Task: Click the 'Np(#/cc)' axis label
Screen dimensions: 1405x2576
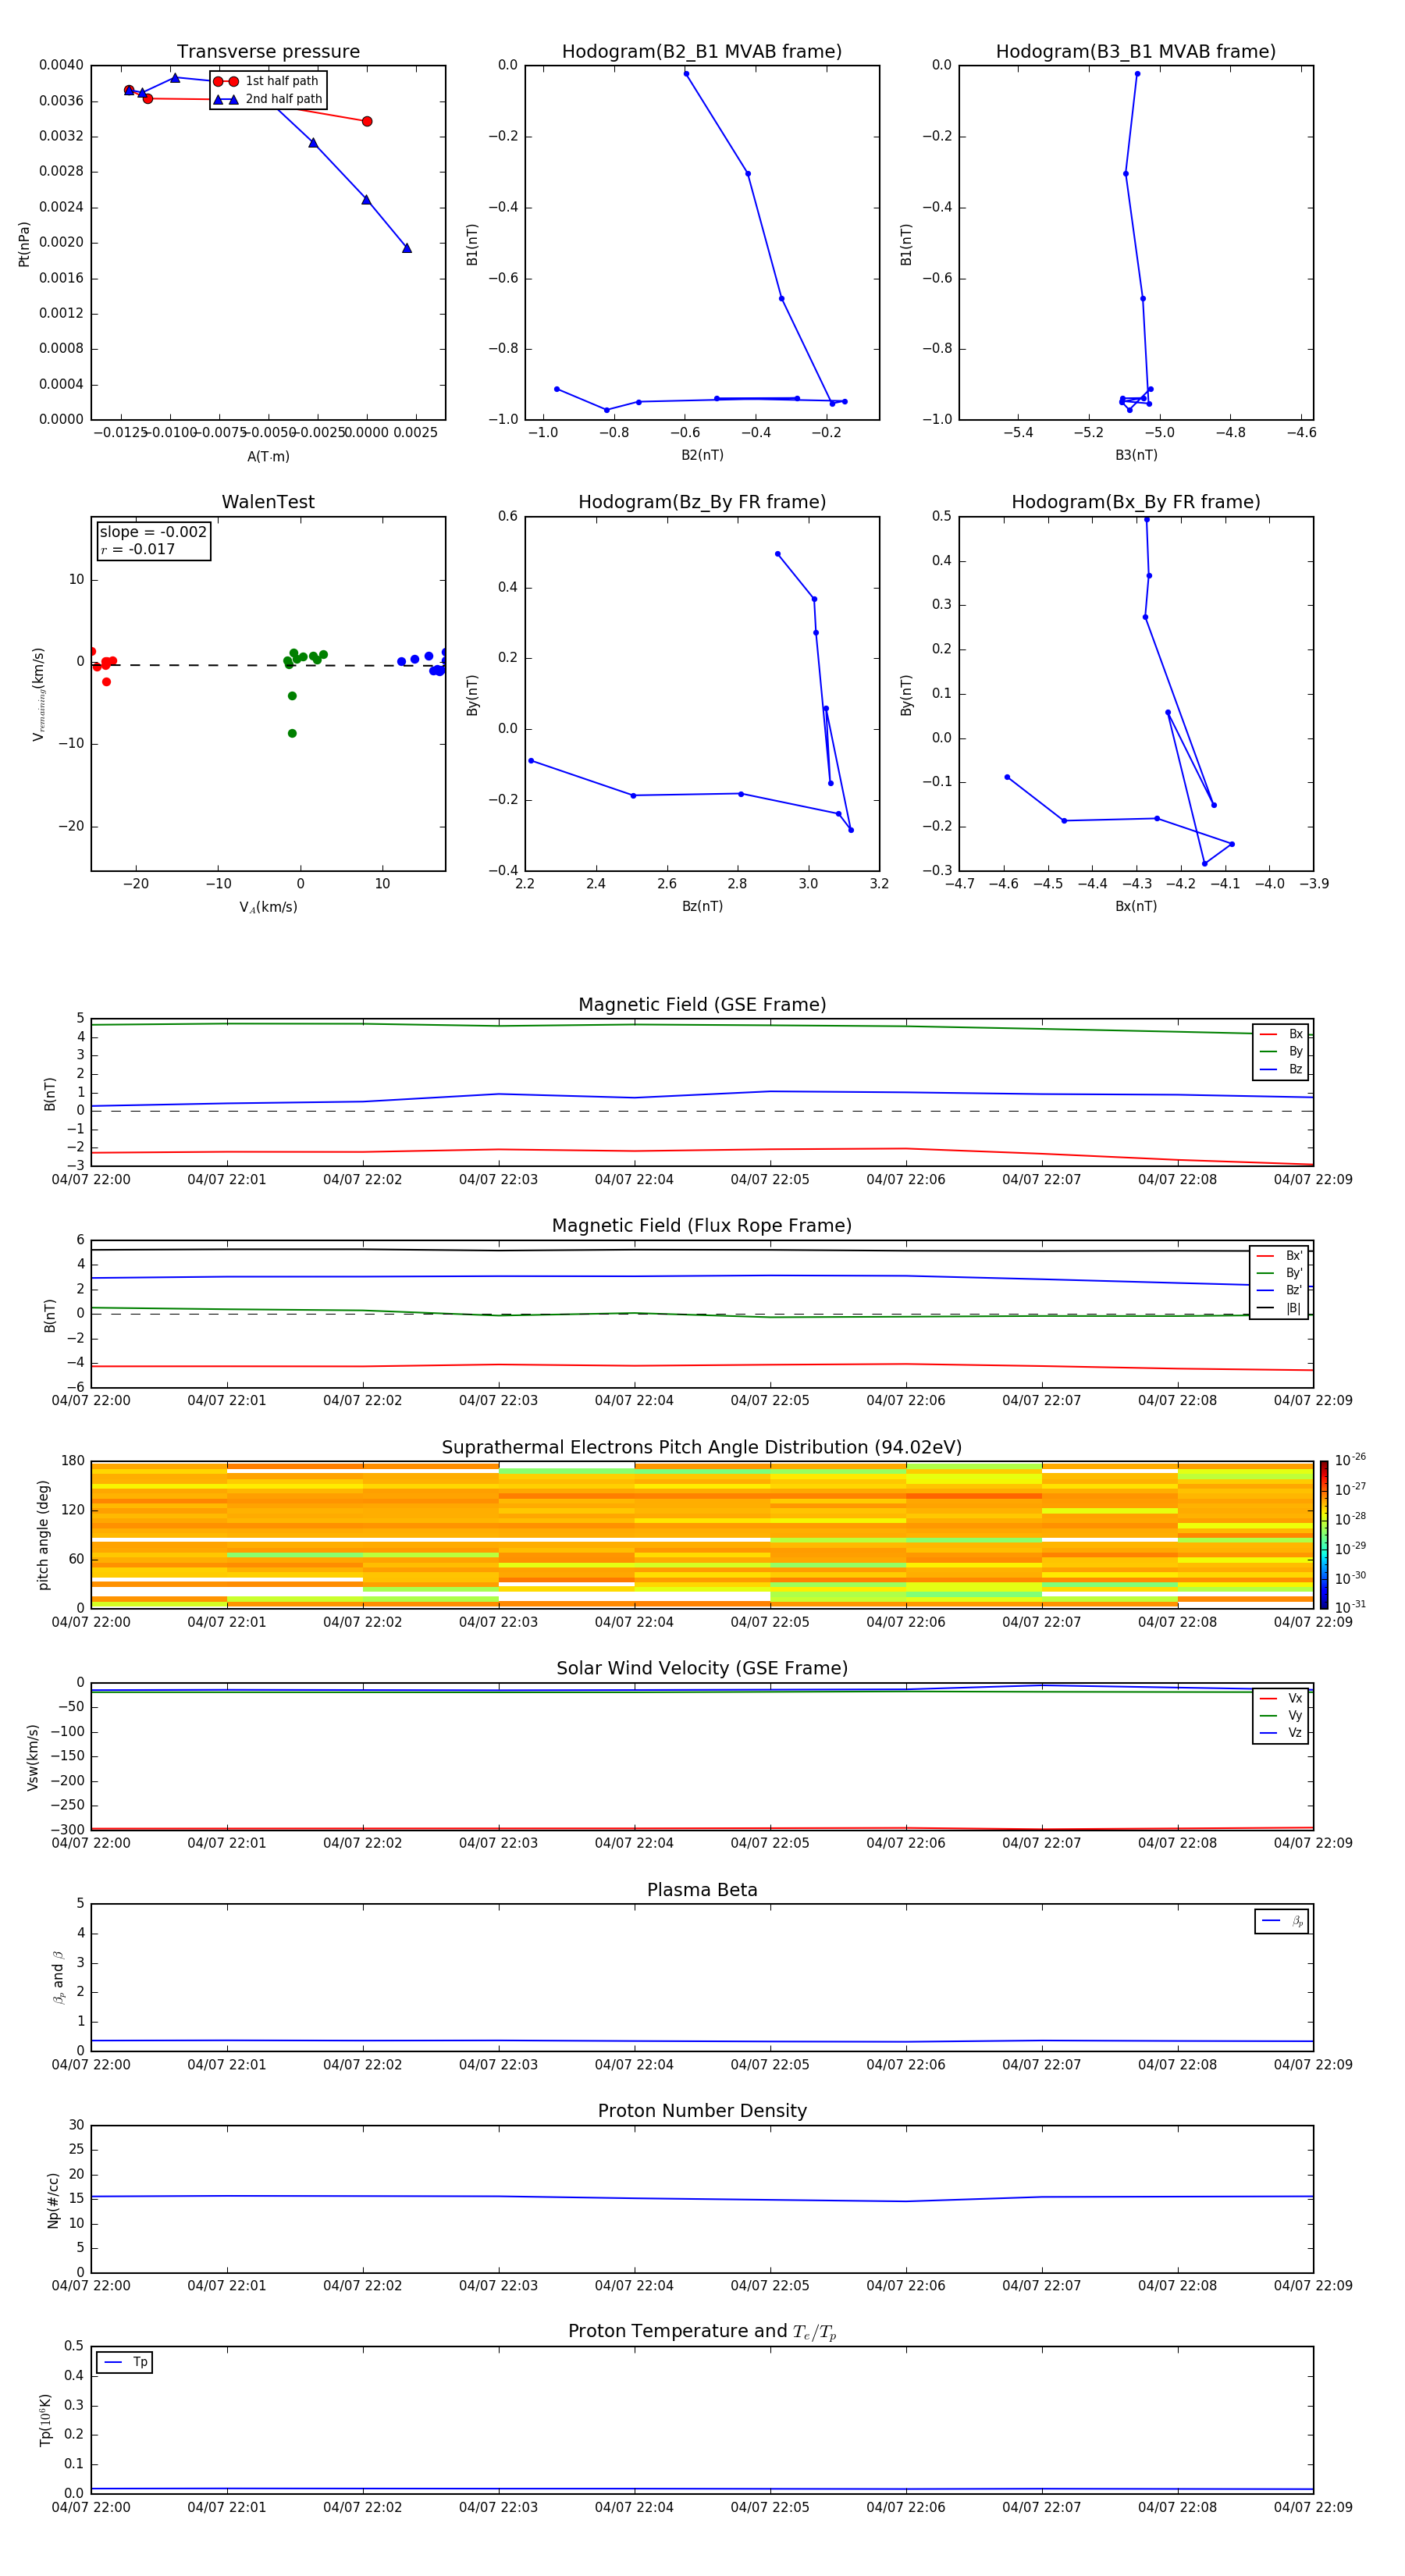Action: tap(53, 2200)
